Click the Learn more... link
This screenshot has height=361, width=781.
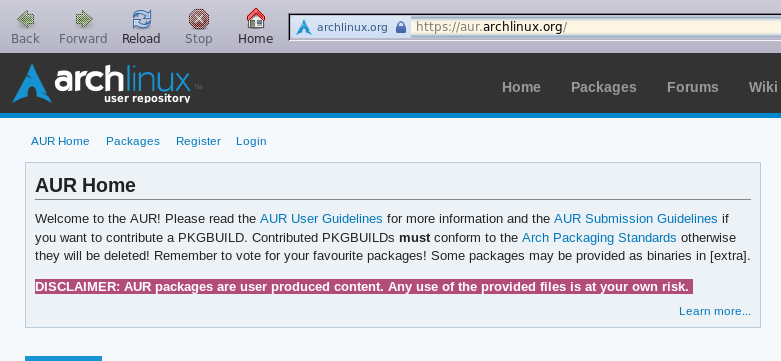tap(715, 311)
